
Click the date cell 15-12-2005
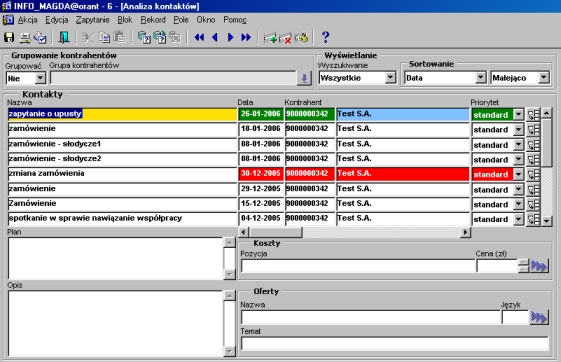click(x=261, y=204)
